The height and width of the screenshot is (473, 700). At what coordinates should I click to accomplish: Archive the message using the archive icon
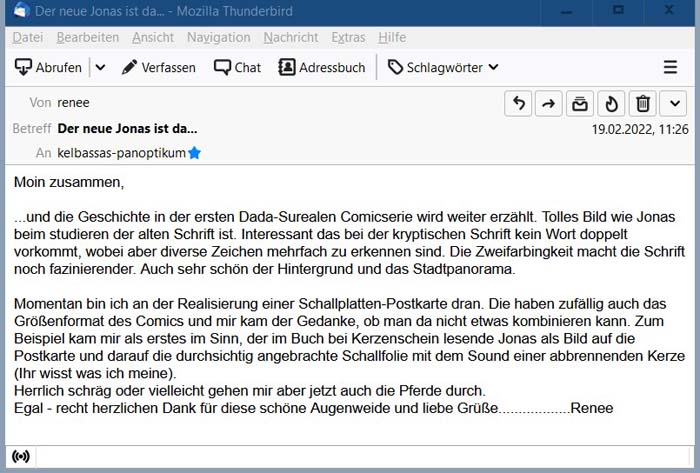click(x=579, y=103)
